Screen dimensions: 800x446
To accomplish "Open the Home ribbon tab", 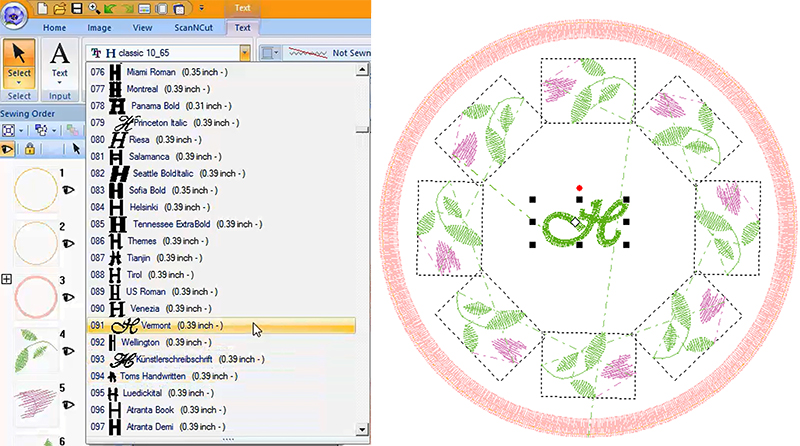I will 55,28.
